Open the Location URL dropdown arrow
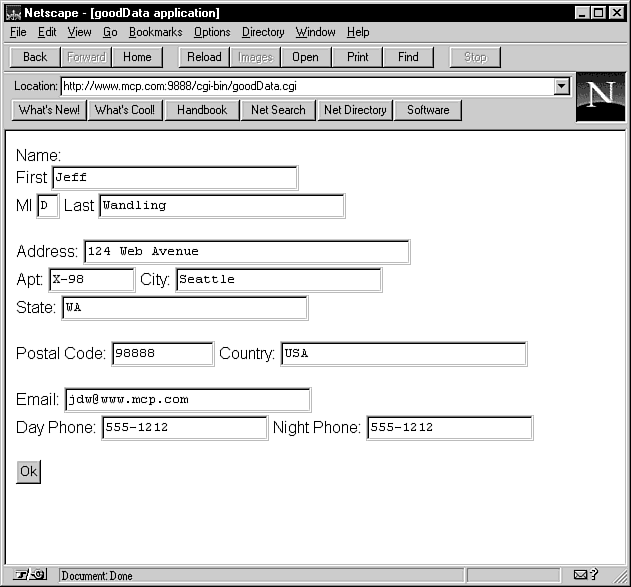631x587 pixels. point(561,87)
